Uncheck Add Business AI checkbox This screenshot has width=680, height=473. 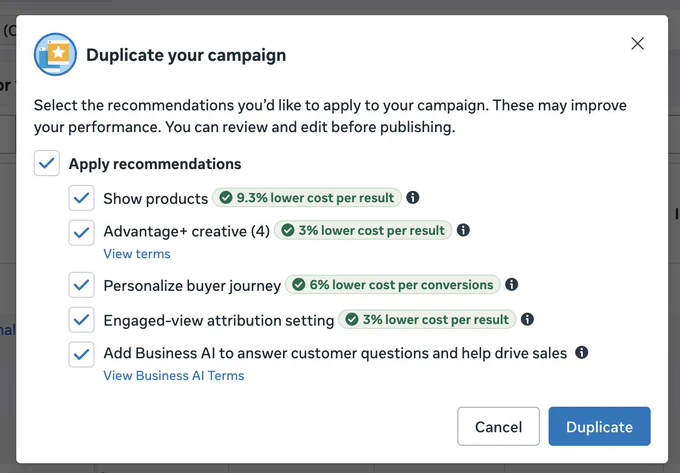pyautogui.click(x=82, y=355)
